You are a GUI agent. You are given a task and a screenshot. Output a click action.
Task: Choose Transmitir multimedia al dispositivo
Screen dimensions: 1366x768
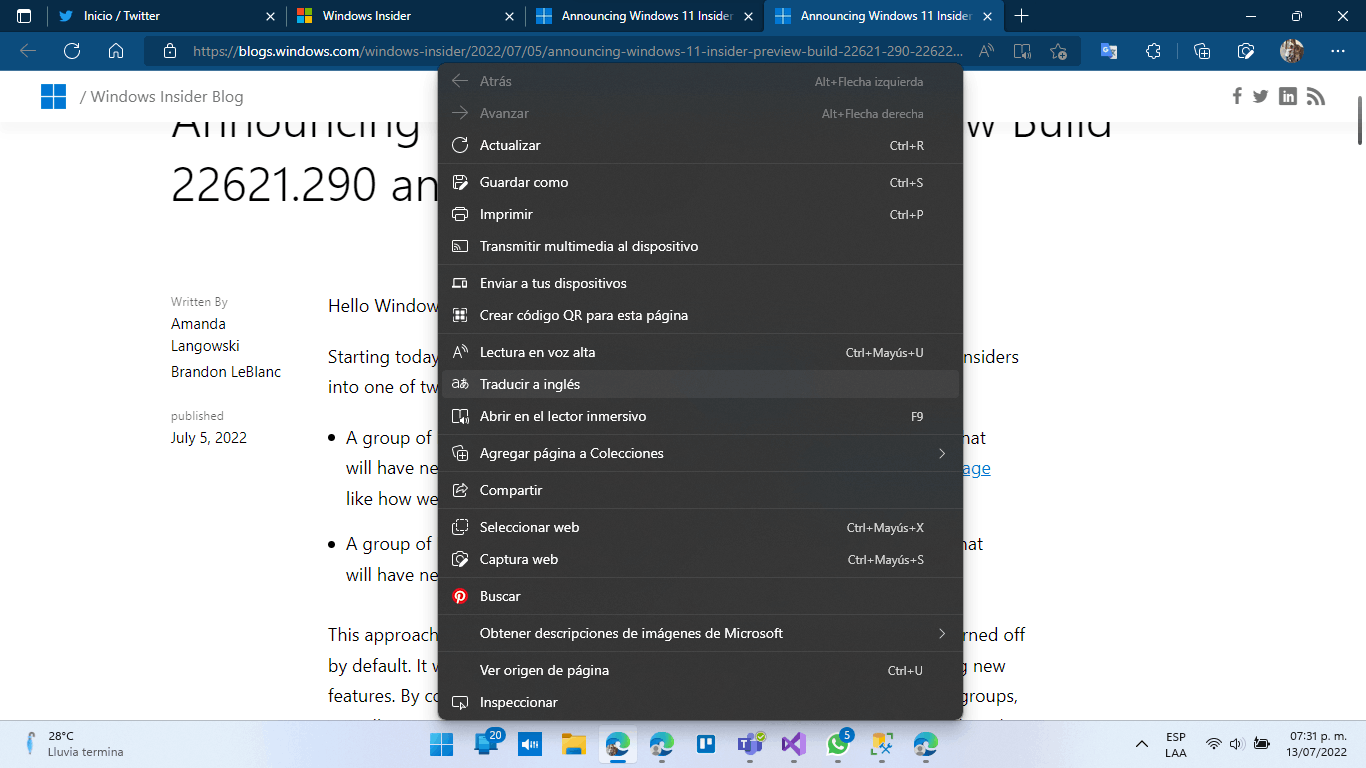pos(700,246)
